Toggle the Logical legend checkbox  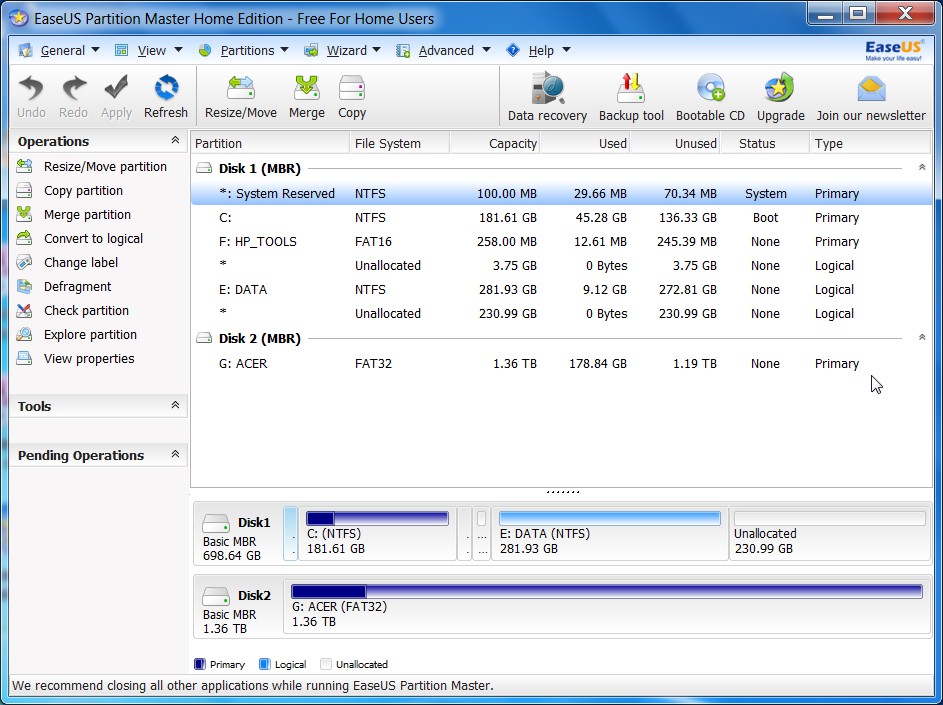point(263,663)
